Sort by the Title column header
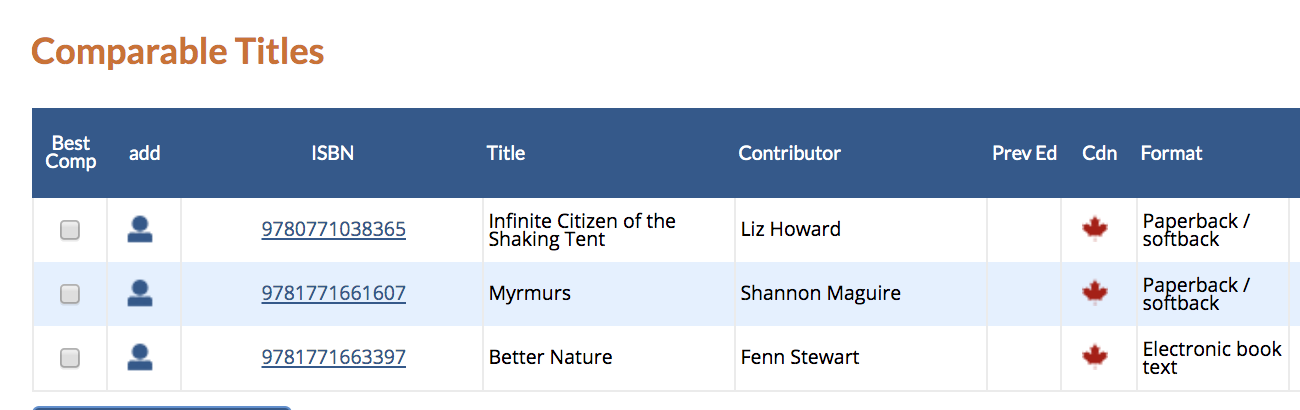 click(x=506, y=153)
